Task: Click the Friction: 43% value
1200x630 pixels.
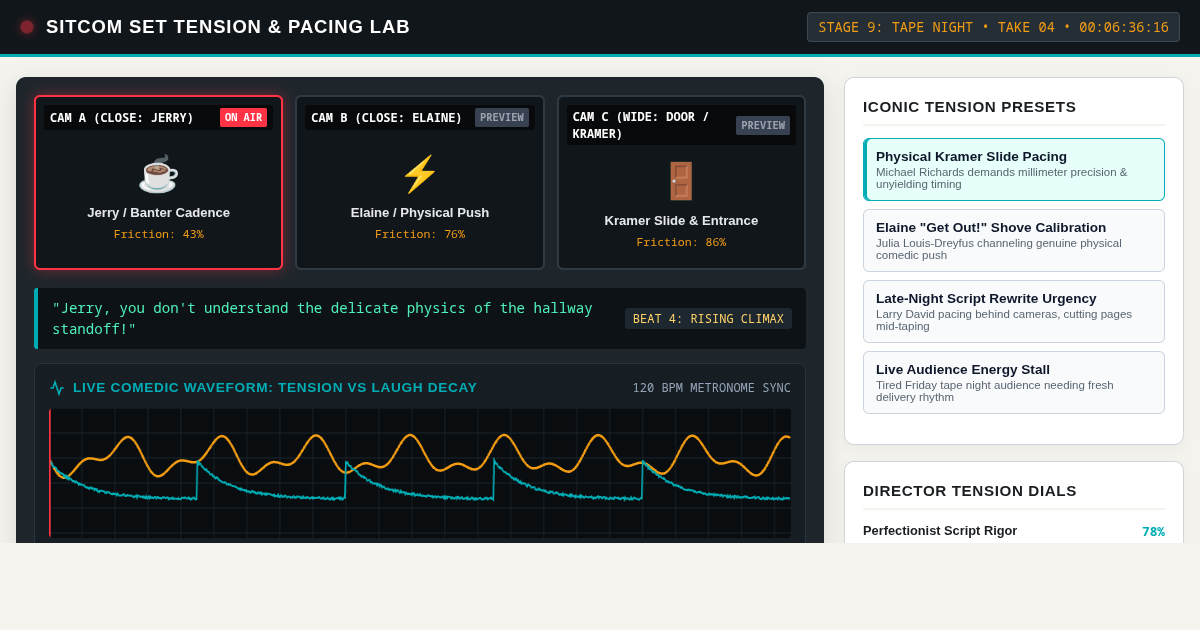Action: click(159, 234)
